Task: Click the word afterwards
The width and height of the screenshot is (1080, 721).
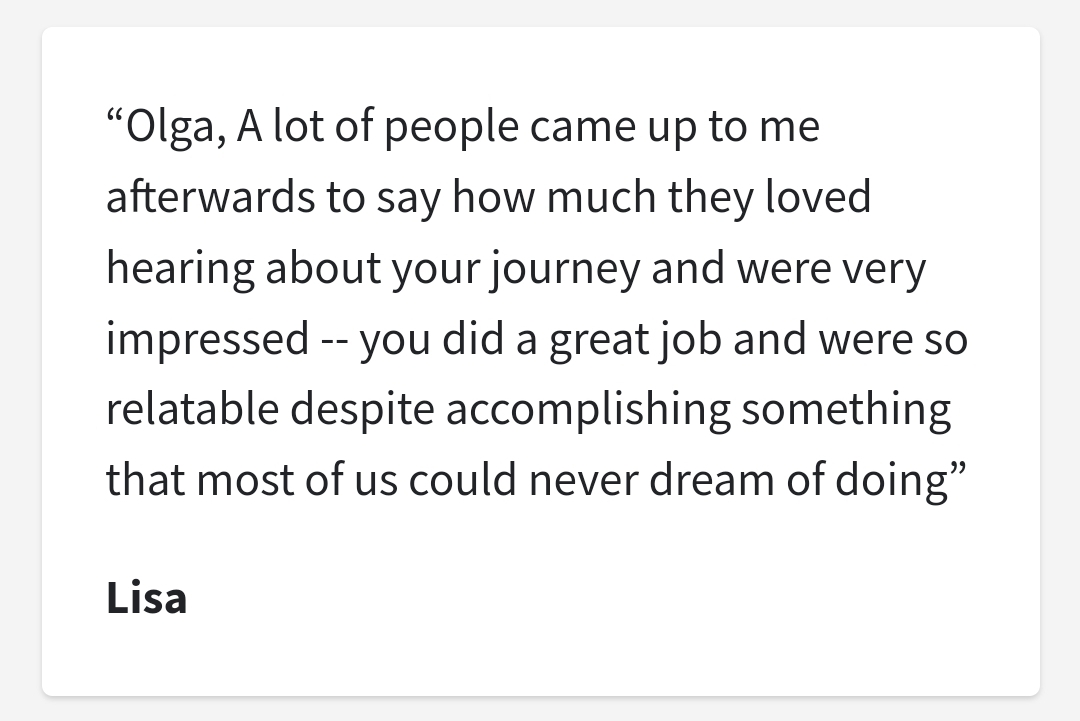Action: coord(211,197)
